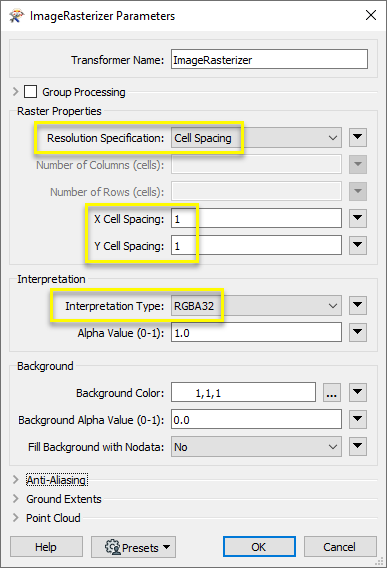The height and width of the screenshot is (568, 387).
Task: Click the Help button
Action: pyautogui.click(x=46, y=547)
